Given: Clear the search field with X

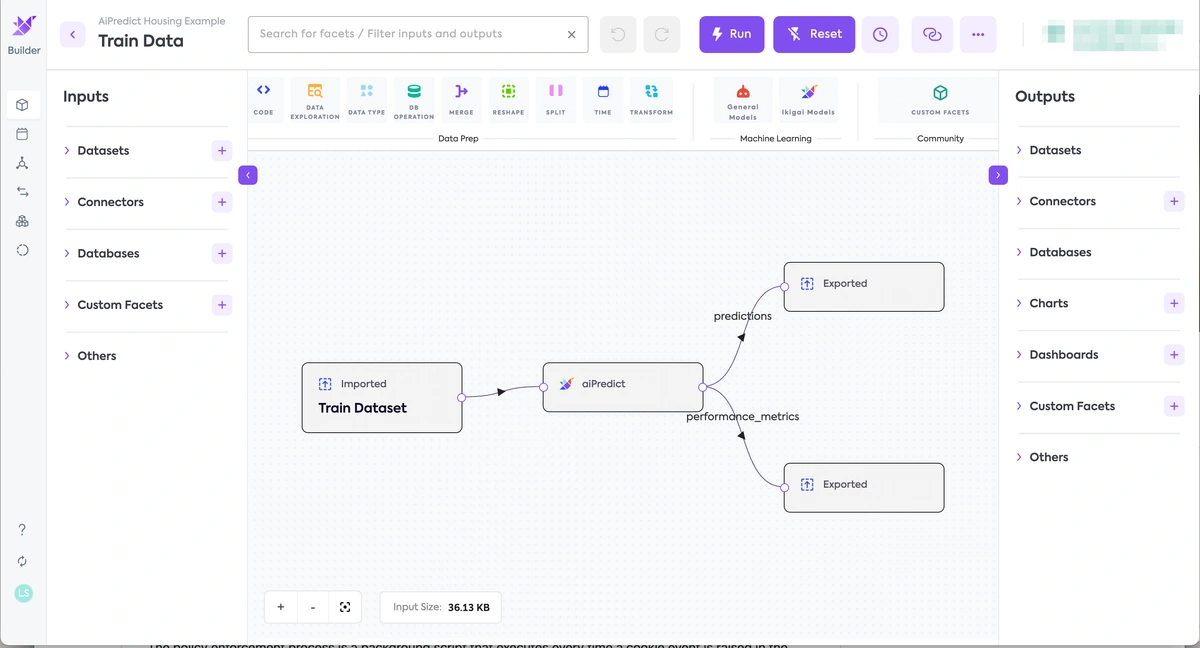Looking at the screenshot, I should pos(571,34).
